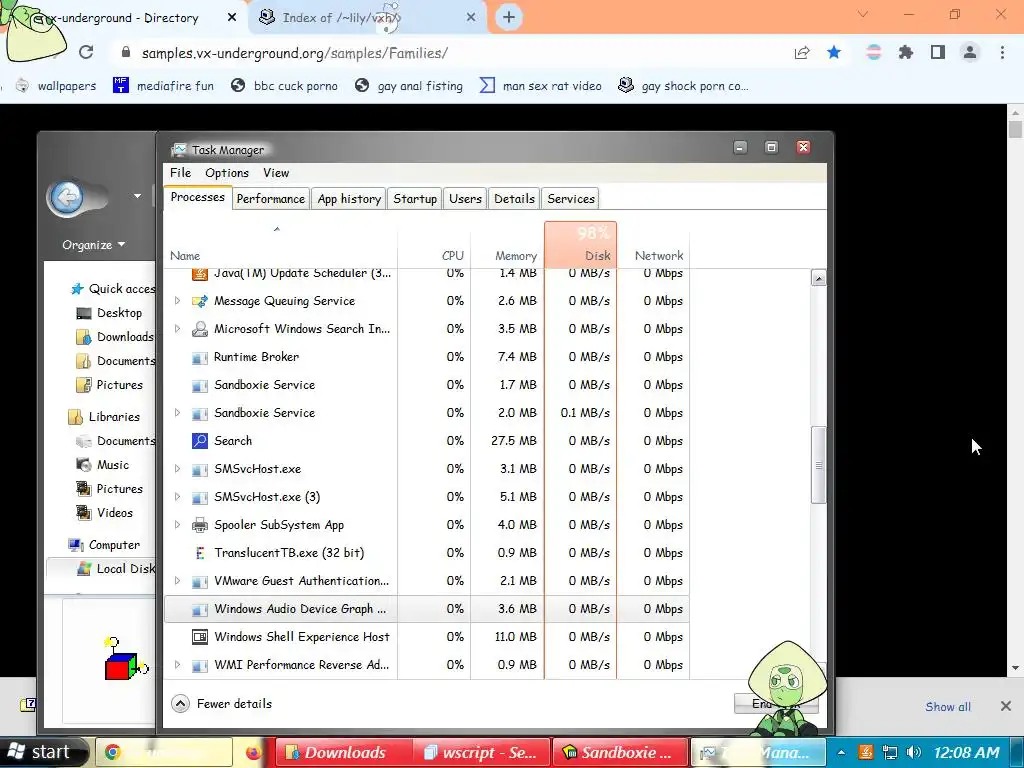Open the Chrome three-dot menu

coord(1002,52)
